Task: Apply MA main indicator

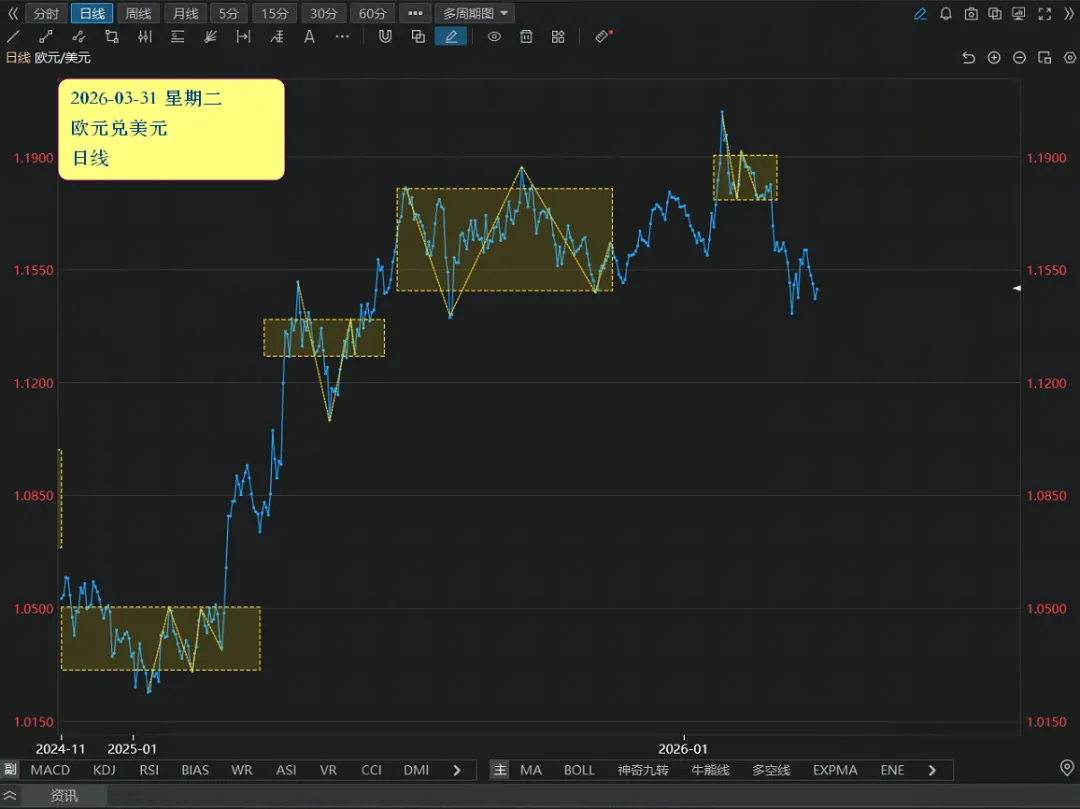Action: pos(530,770)
